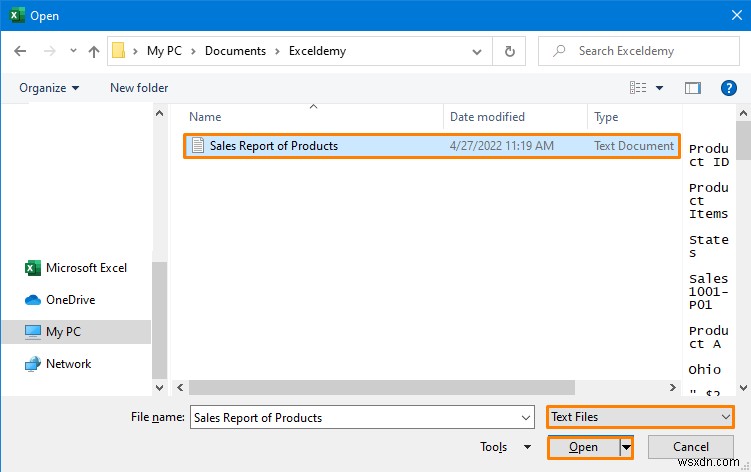
Task: Refresh the Exceldemy folder
Action: 510,51
